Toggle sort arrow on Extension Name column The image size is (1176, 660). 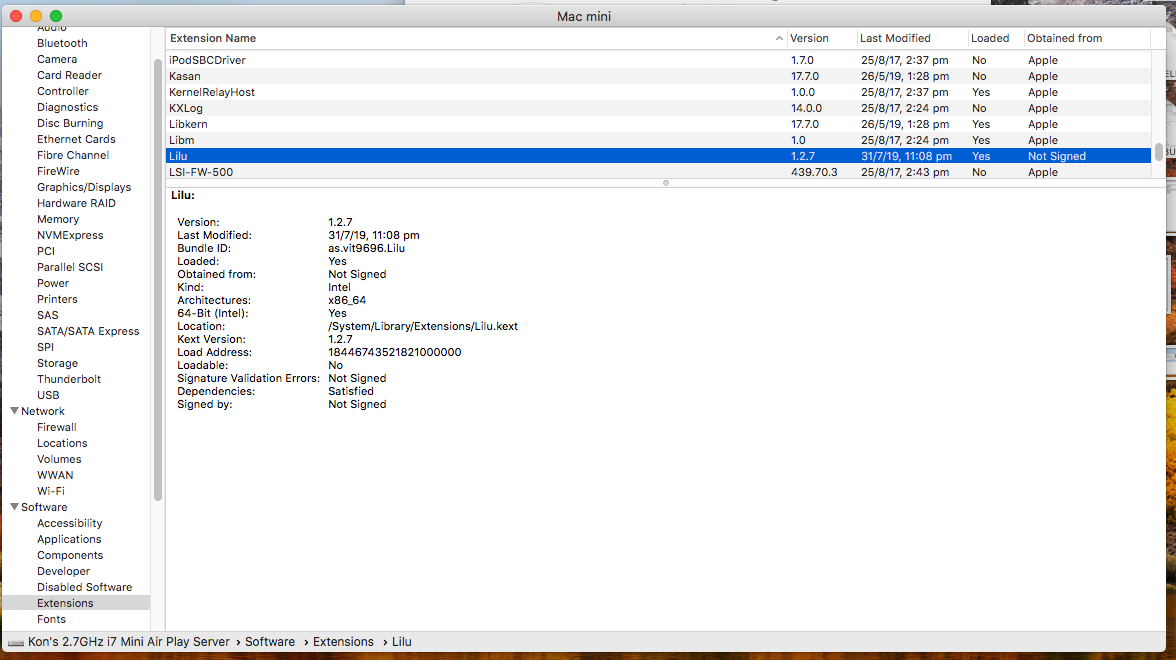tap(779, 38)
